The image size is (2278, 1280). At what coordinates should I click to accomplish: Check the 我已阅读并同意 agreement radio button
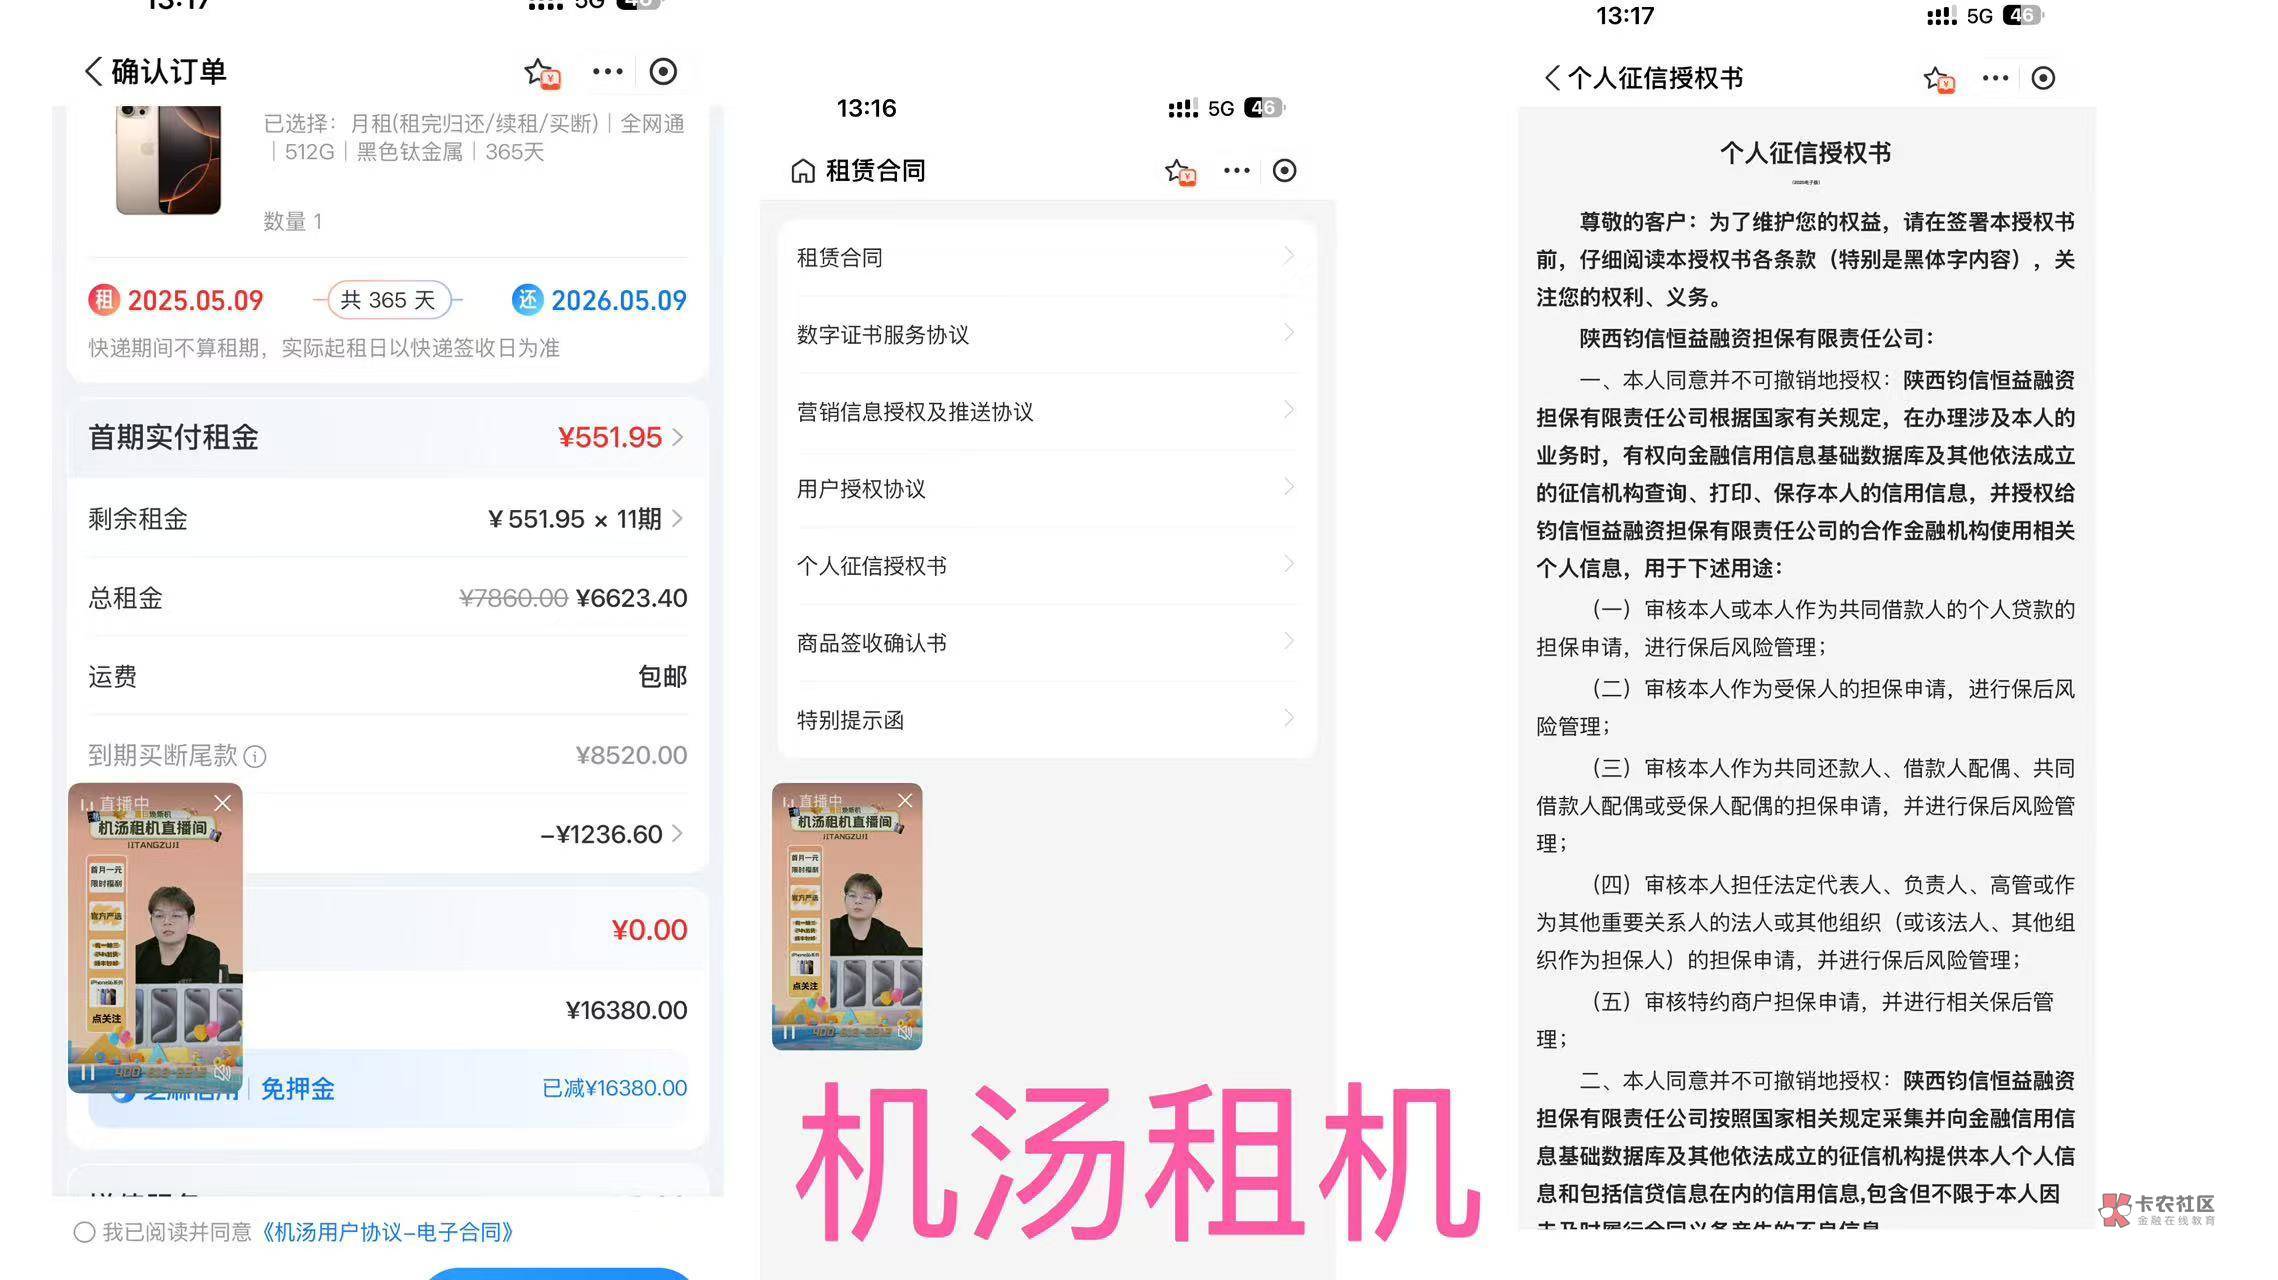coord(84,1232)
